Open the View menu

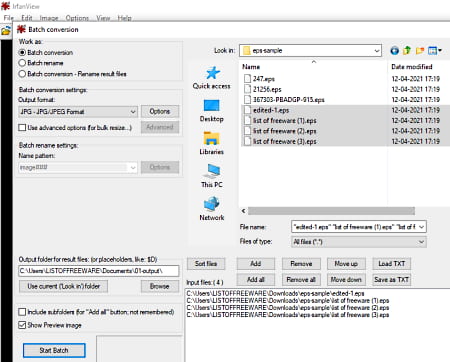pos(103,18)
